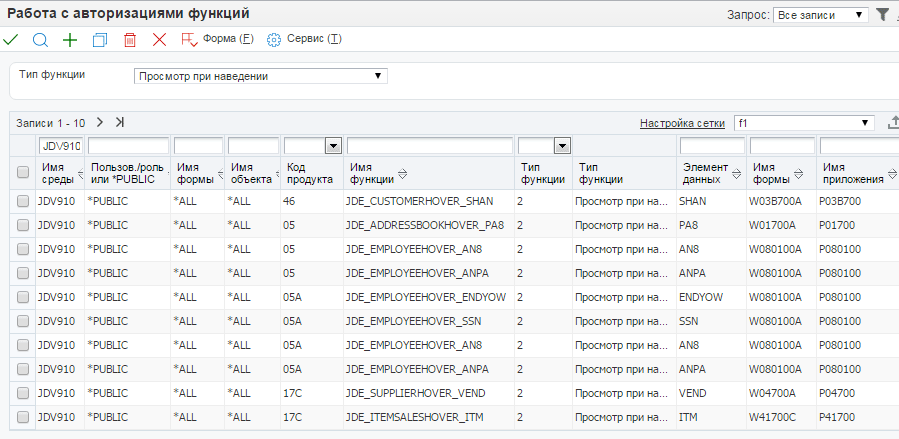This screenshot has height=439, width=899.
Task: Click the JDV910 filter field above 'Имя среды'
Action: (60, 146)
